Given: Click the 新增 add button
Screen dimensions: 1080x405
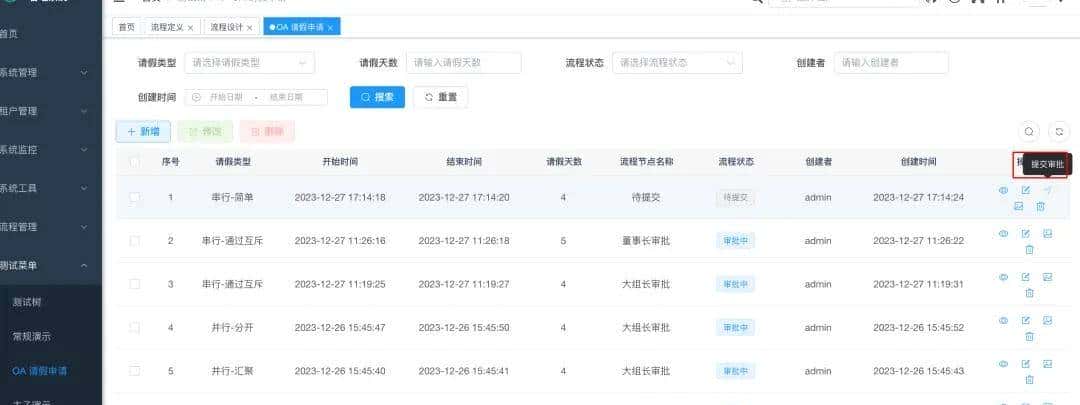Looking at the screenshot, I should 143,132.
